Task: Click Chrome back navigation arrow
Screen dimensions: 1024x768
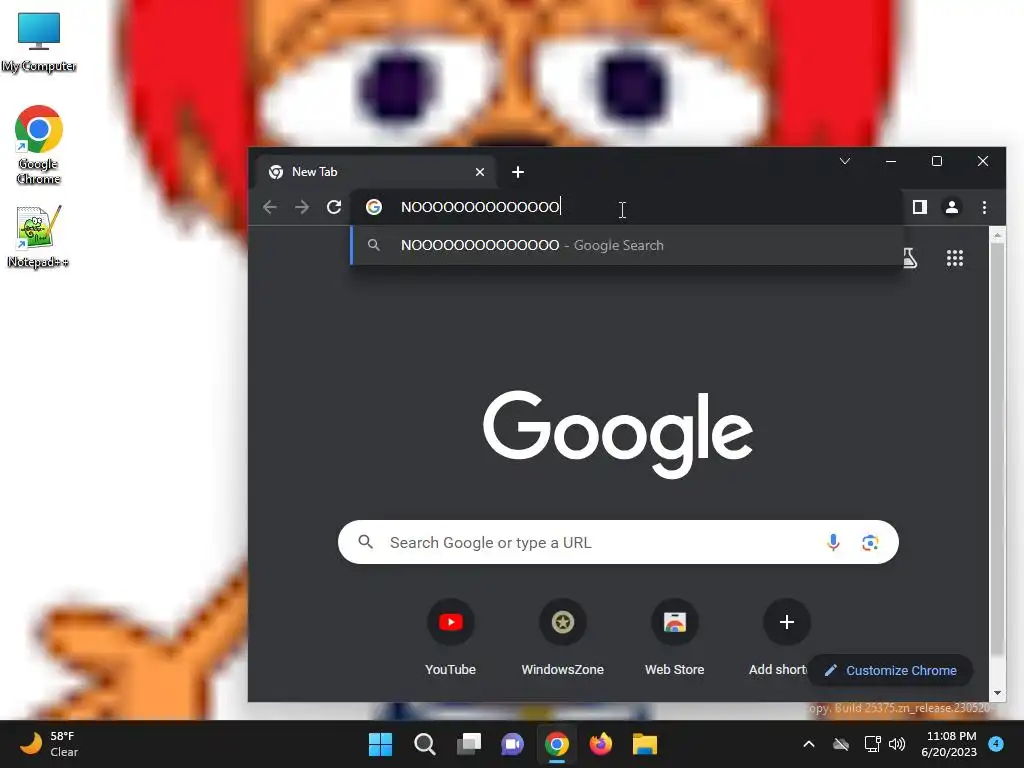Action: [x=270, y=207]
